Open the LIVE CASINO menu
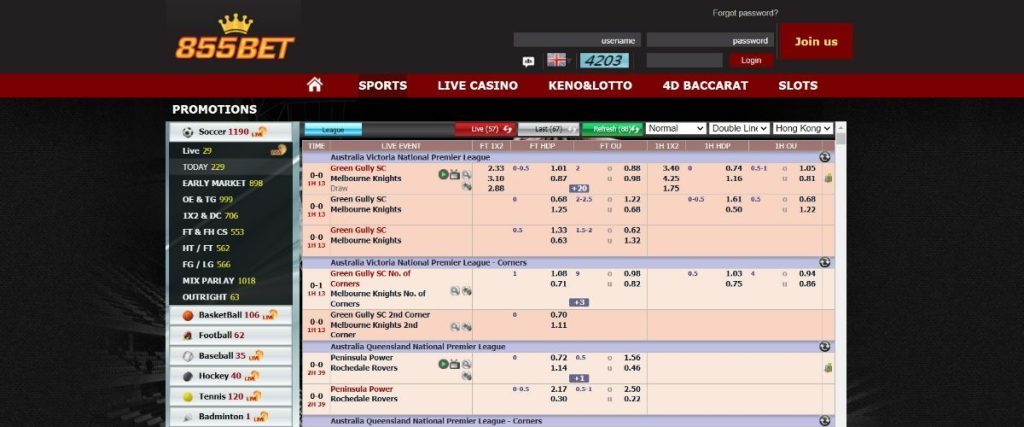The width and height of the screenshot is (1024, 427). point(477,86)
